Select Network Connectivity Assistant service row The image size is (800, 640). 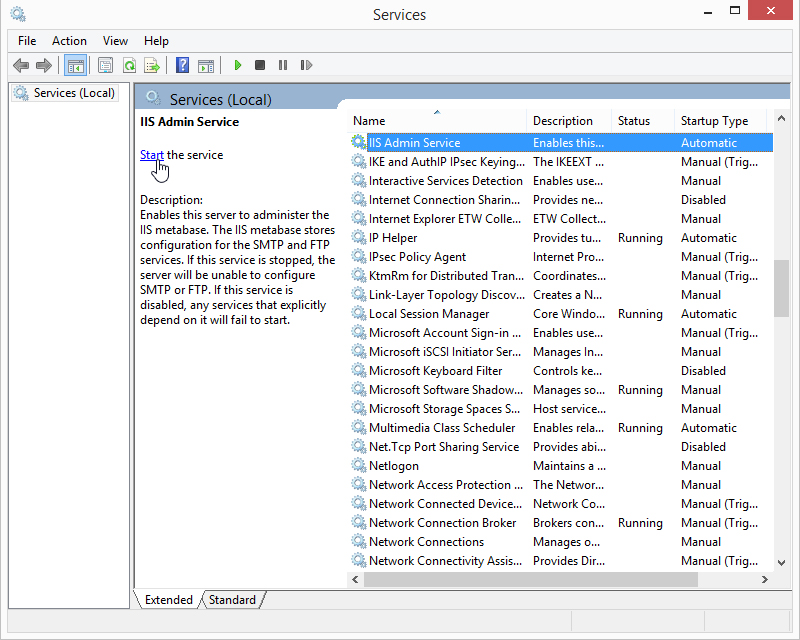[x=561, y=560]
